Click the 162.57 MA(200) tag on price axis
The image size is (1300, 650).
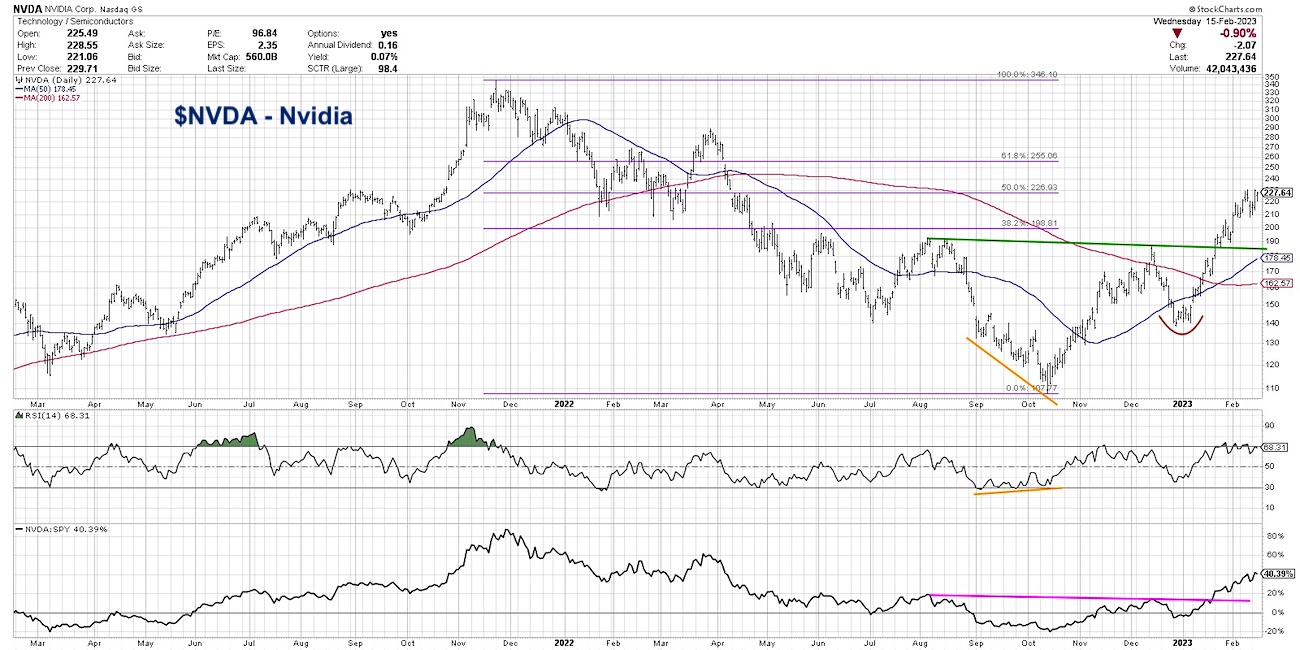click(1277, 283)
